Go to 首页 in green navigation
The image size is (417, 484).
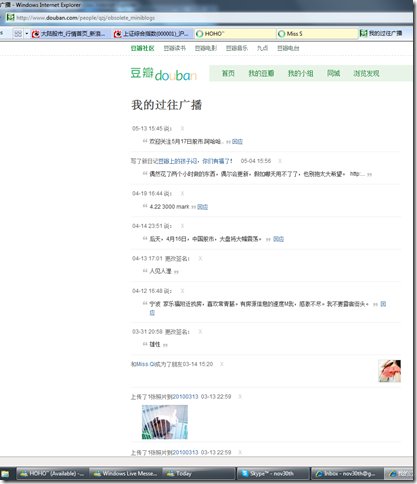click(x=228, y=73)
